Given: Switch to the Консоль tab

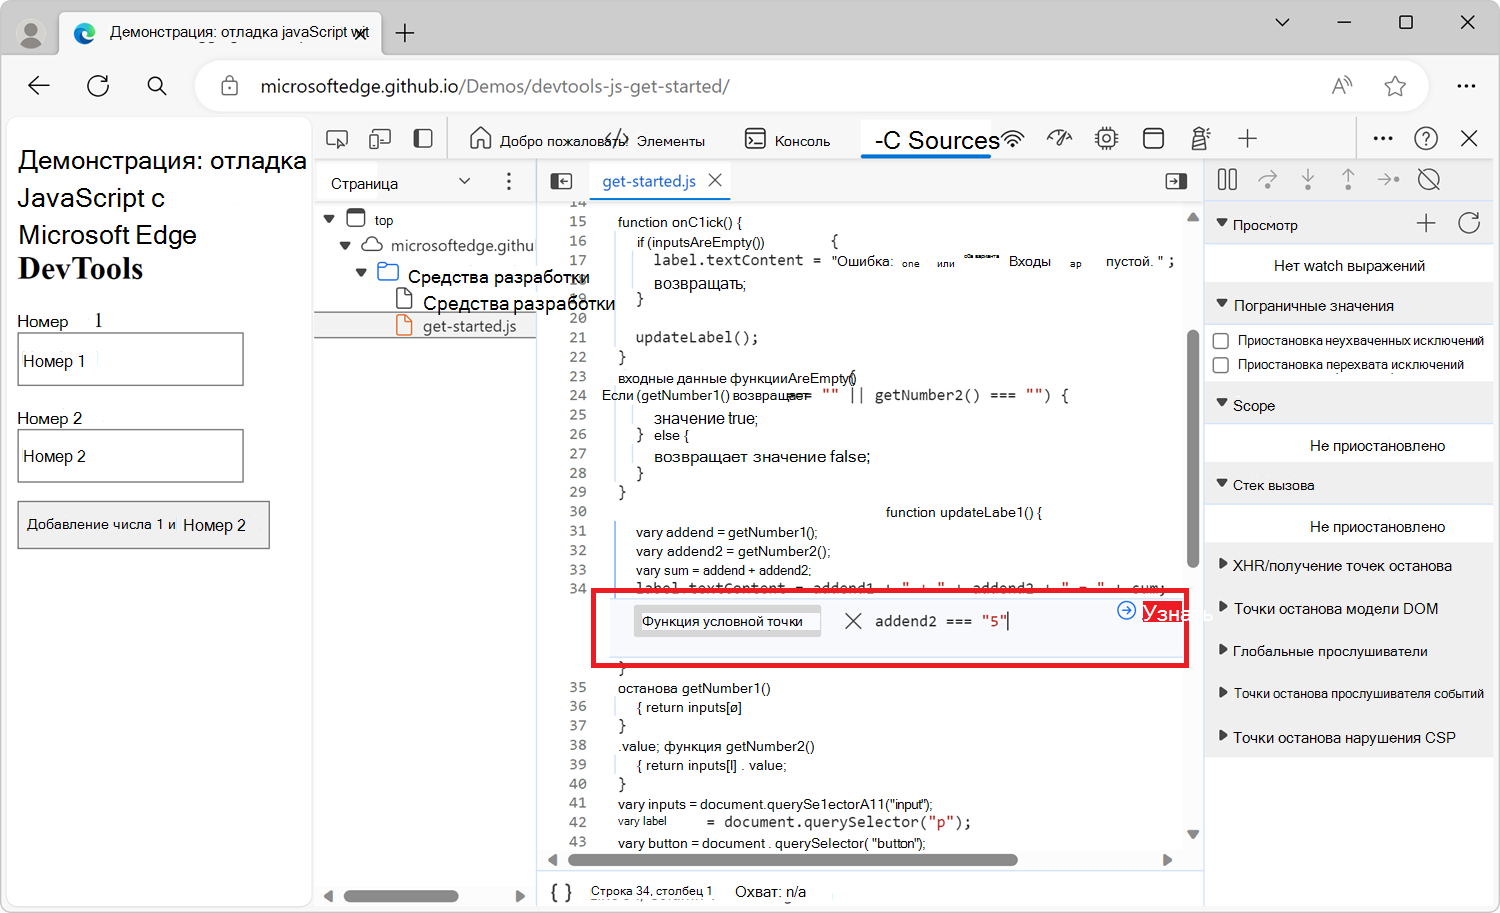Looking at the screenshot, I should coord(788,140).
